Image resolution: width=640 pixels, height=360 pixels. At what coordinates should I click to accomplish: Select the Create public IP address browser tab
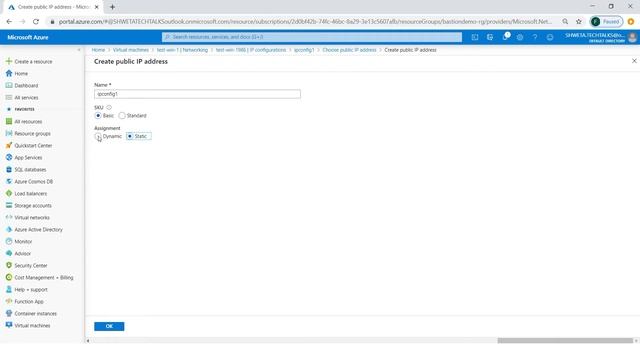click(53, 7)
